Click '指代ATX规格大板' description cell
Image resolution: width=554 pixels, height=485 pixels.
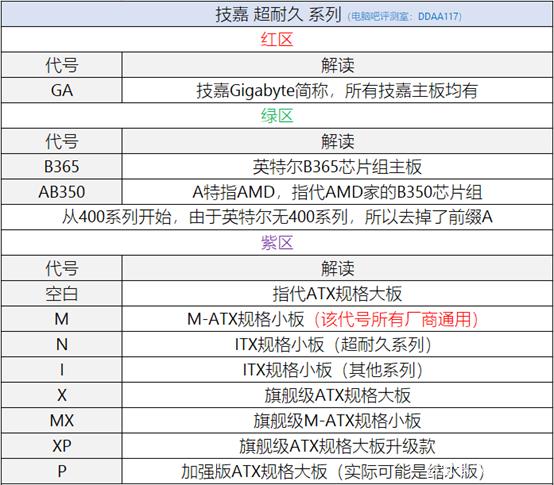337,294
